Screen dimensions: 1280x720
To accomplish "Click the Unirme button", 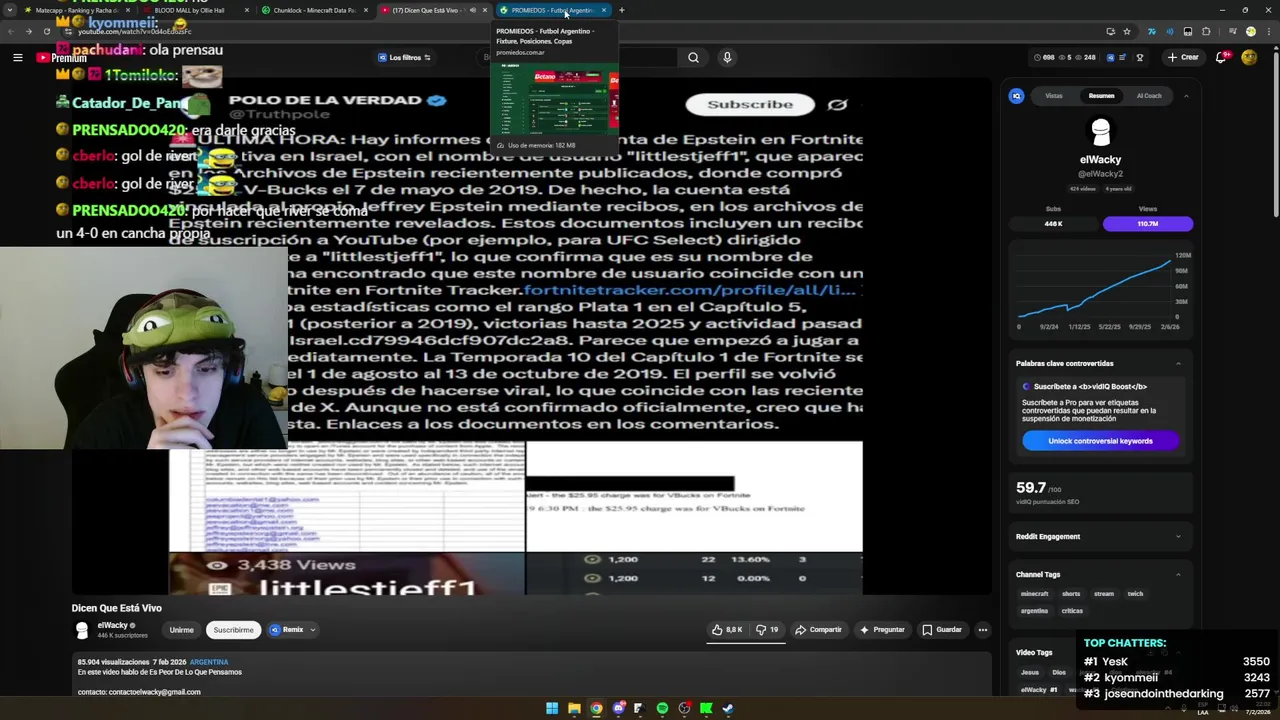I will tap(181, 630).
